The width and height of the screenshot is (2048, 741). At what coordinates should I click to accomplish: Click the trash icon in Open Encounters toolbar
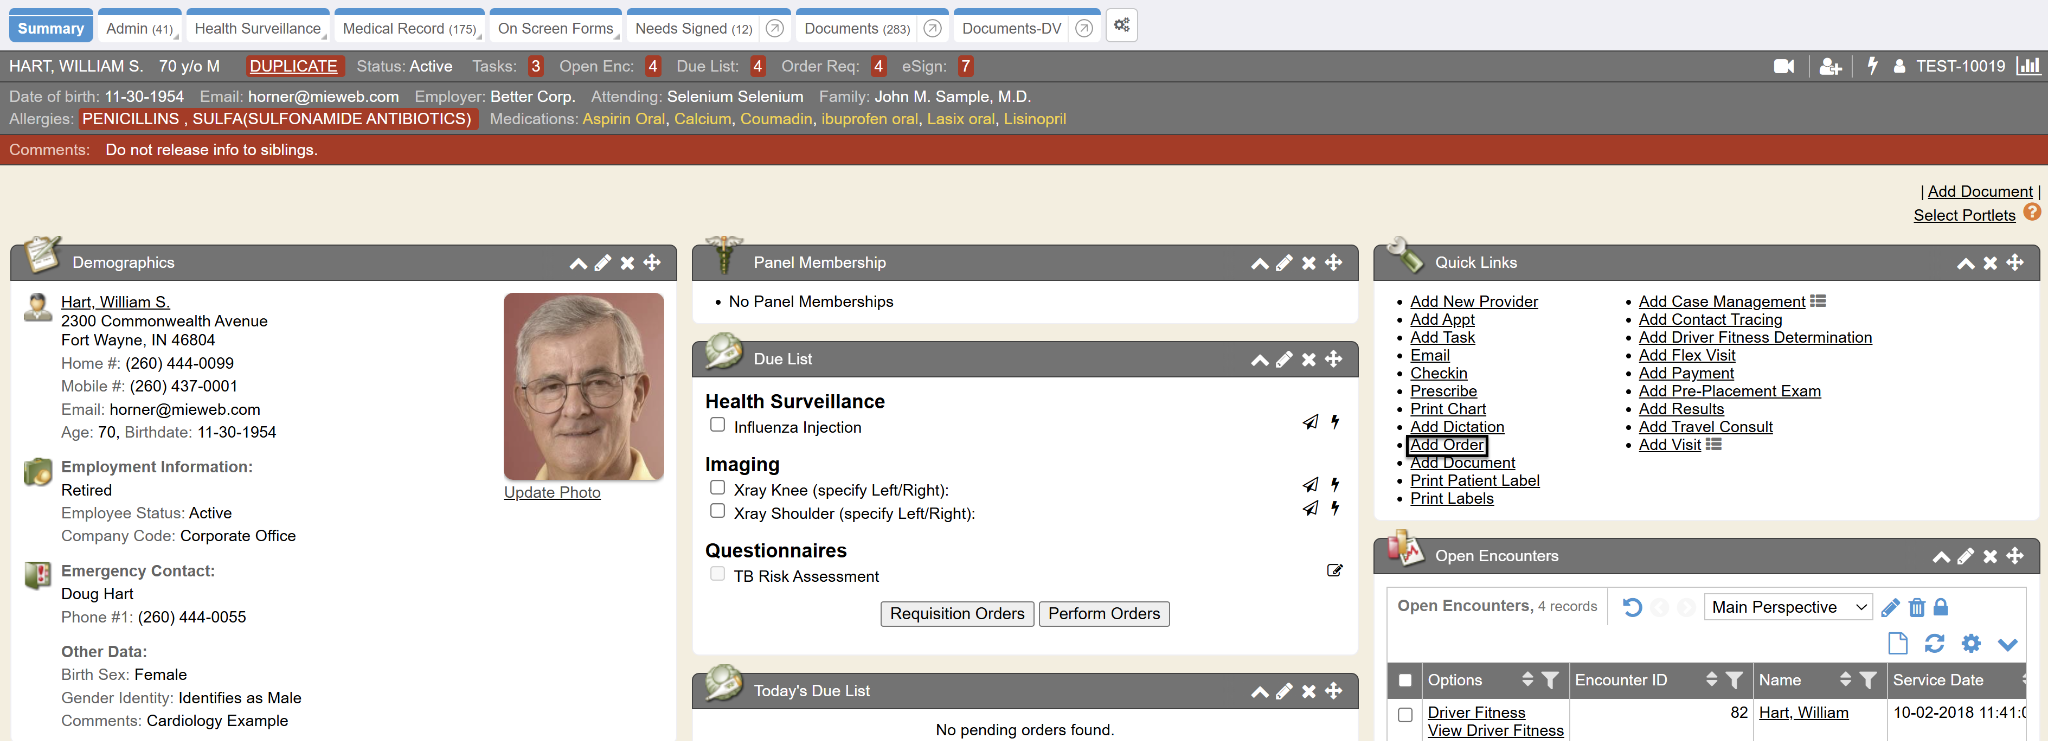(x=1917, y=607)
